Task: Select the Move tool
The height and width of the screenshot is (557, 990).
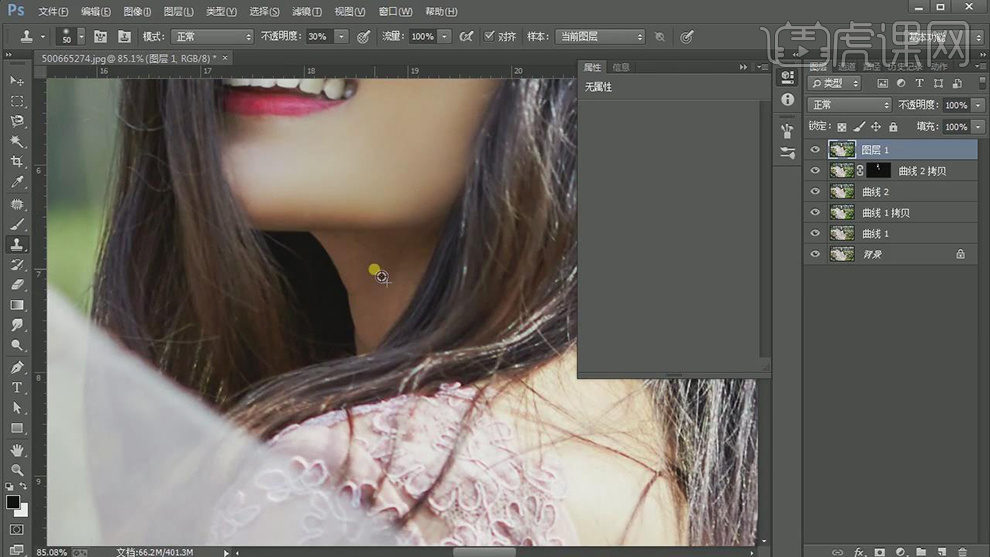Action: click(17, 81)
